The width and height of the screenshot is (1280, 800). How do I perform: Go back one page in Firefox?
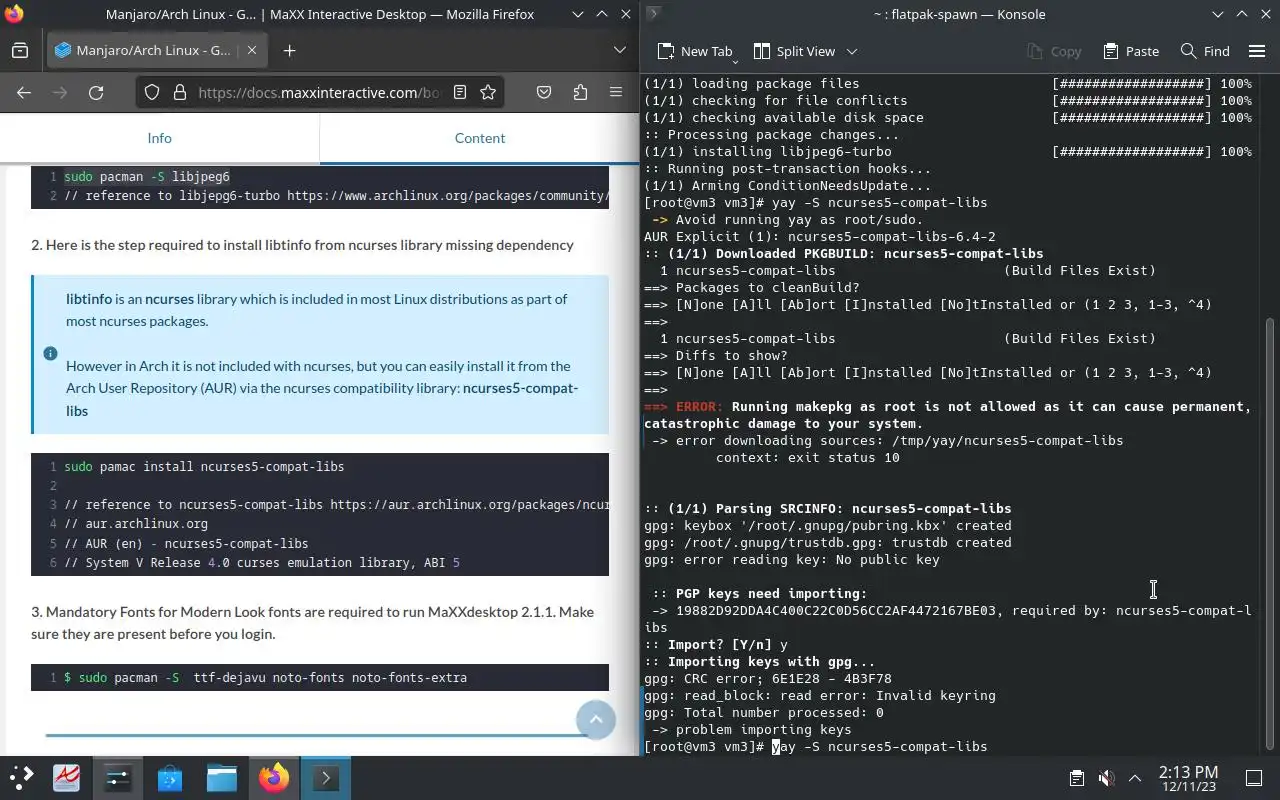click(24, 92)
